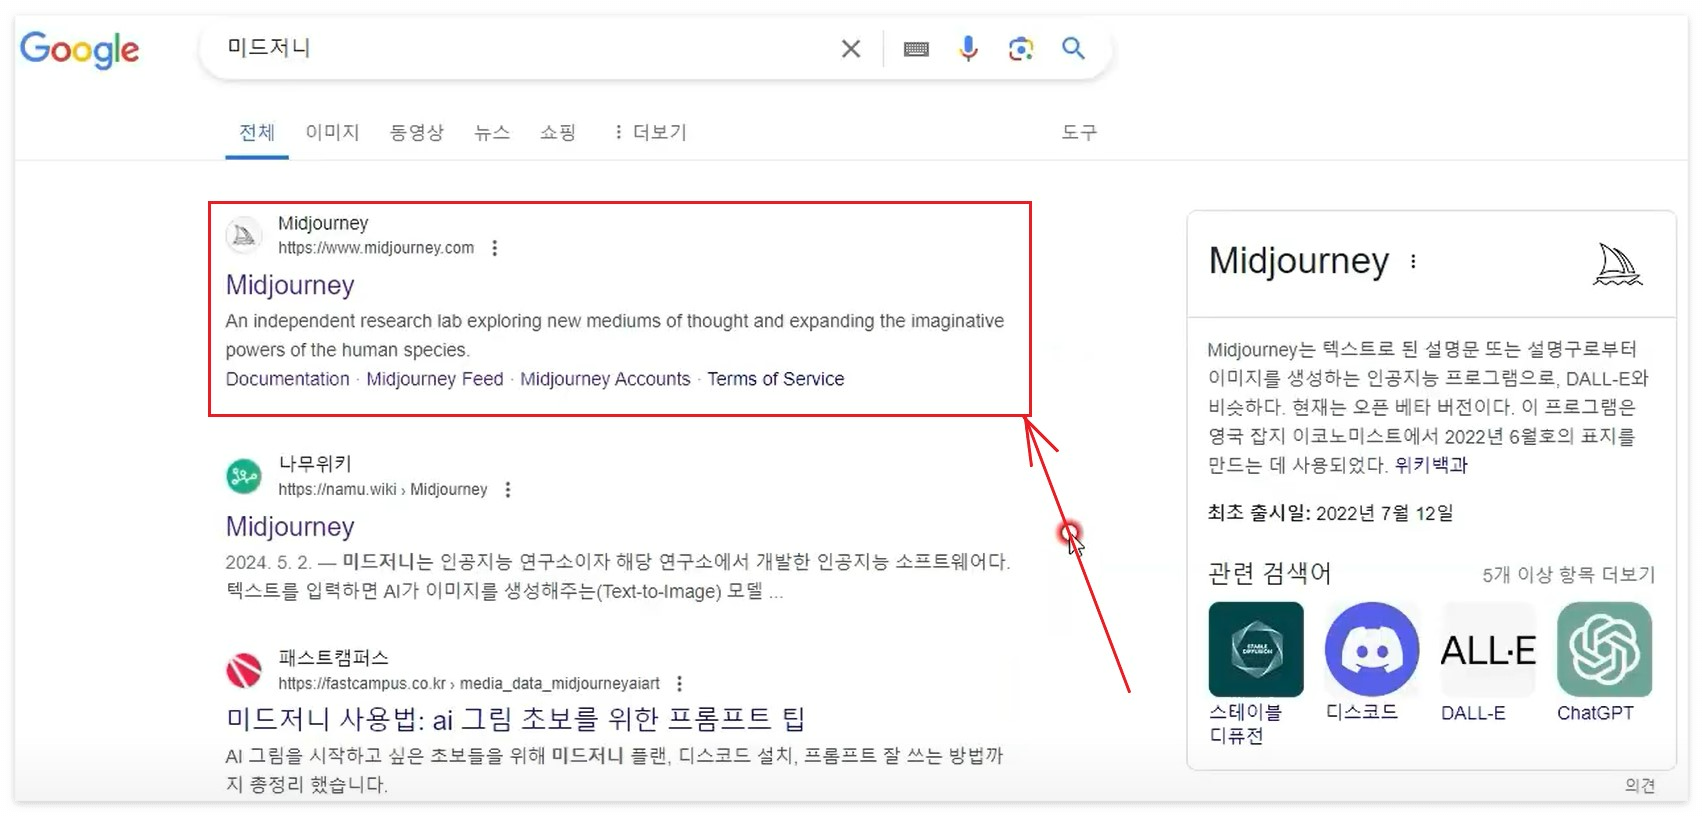Viewport: 1703px width, 816px height.
Task: Open the 스테이블 디퓨전 related search thumbnail
Action: click(1256, 649)
